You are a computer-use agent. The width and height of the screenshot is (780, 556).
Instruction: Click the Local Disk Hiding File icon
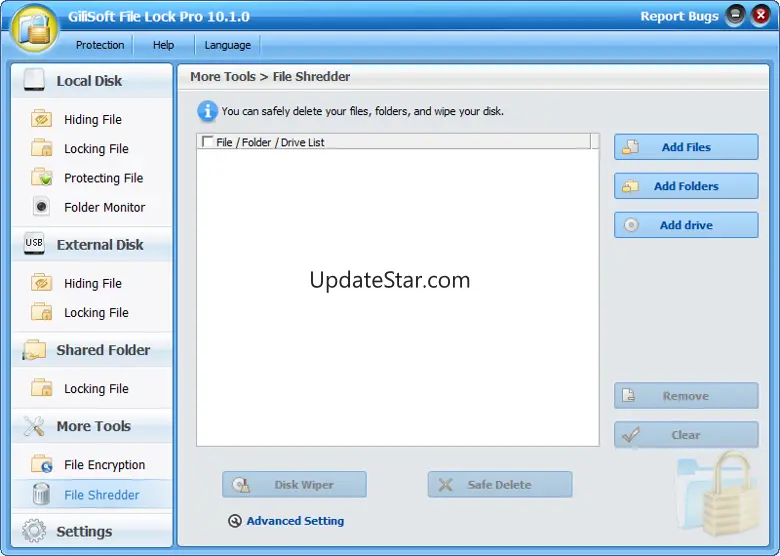coord(42,119)
